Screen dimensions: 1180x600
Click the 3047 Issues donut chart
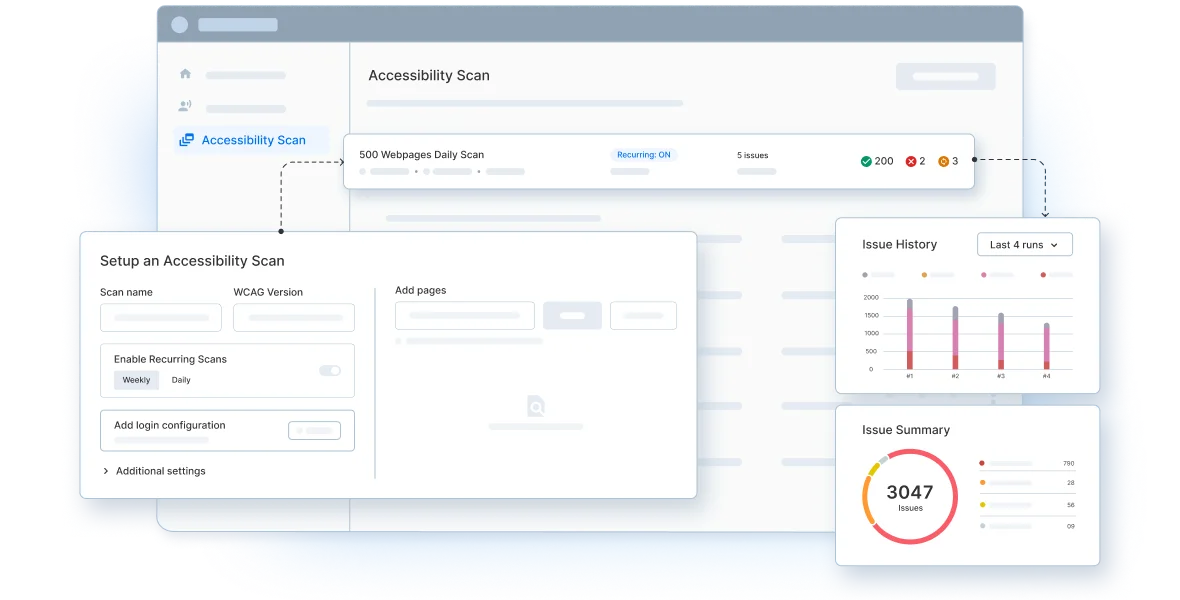pos(910,497)
